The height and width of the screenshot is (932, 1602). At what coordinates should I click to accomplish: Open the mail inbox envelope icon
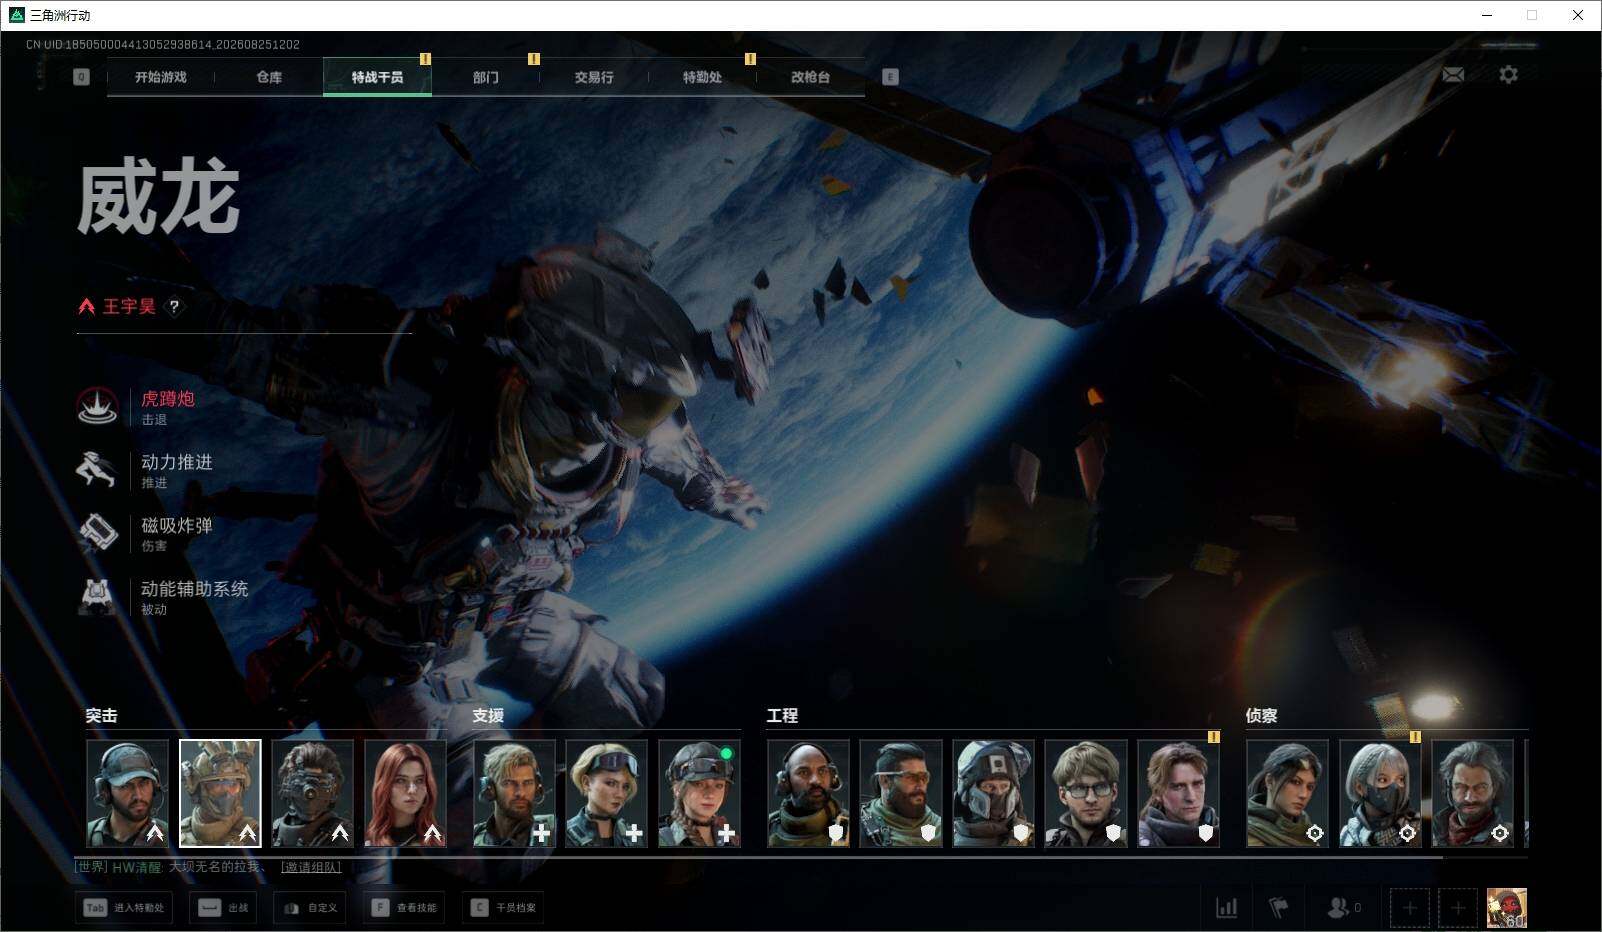click(x=1453, y=75)
